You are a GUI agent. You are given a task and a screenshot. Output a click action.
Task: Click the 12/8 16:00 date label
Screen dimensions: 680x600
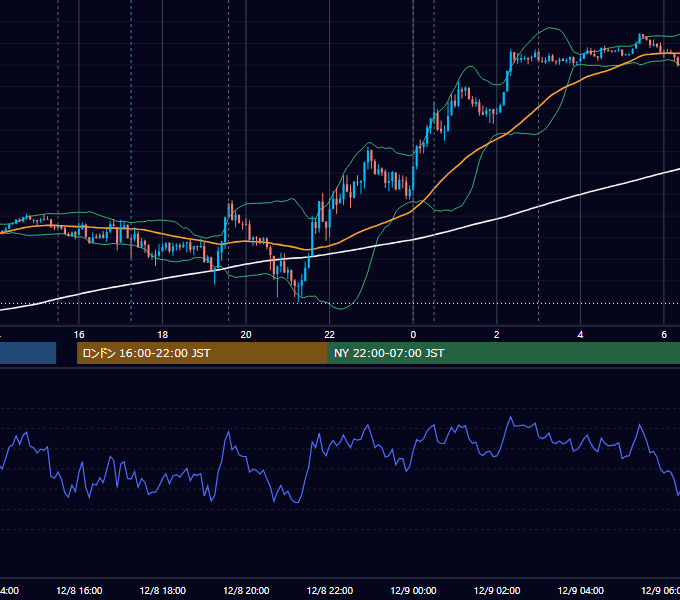click(79, 590)
